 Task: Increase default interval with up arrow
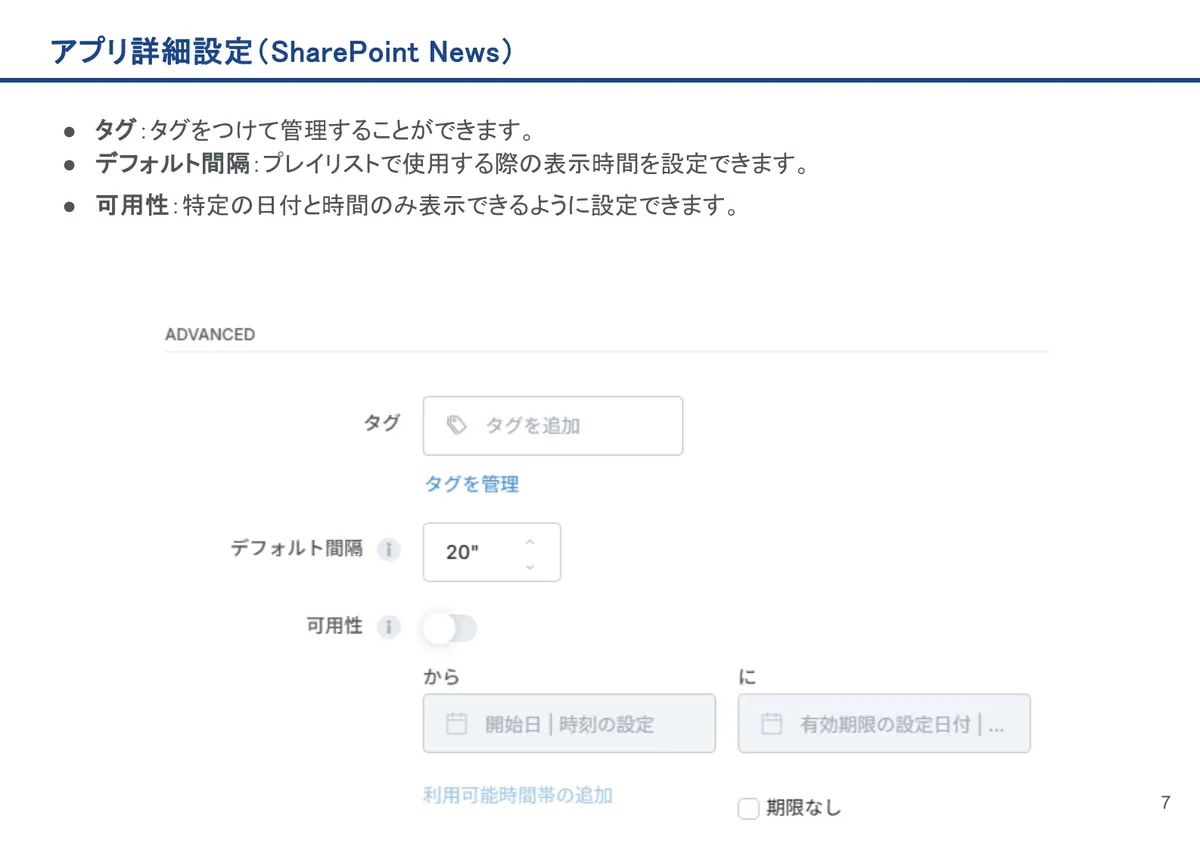[x=530, y=541]
